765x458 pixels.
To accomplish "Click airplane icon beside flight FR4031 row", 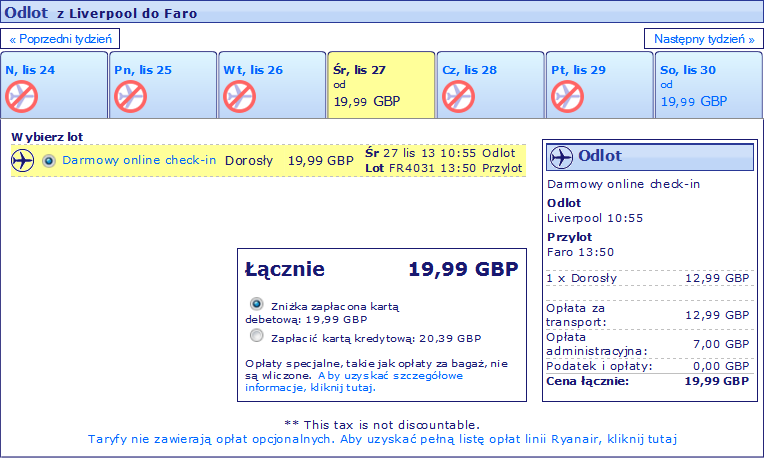I will tap(22, 160).
